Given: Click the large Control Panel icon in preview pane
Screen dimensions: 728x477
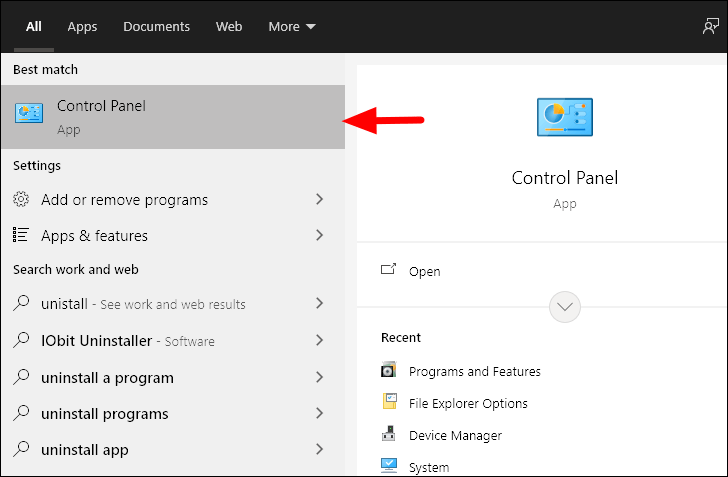Looking at the screenshot, I should click(x=565, y=117).
